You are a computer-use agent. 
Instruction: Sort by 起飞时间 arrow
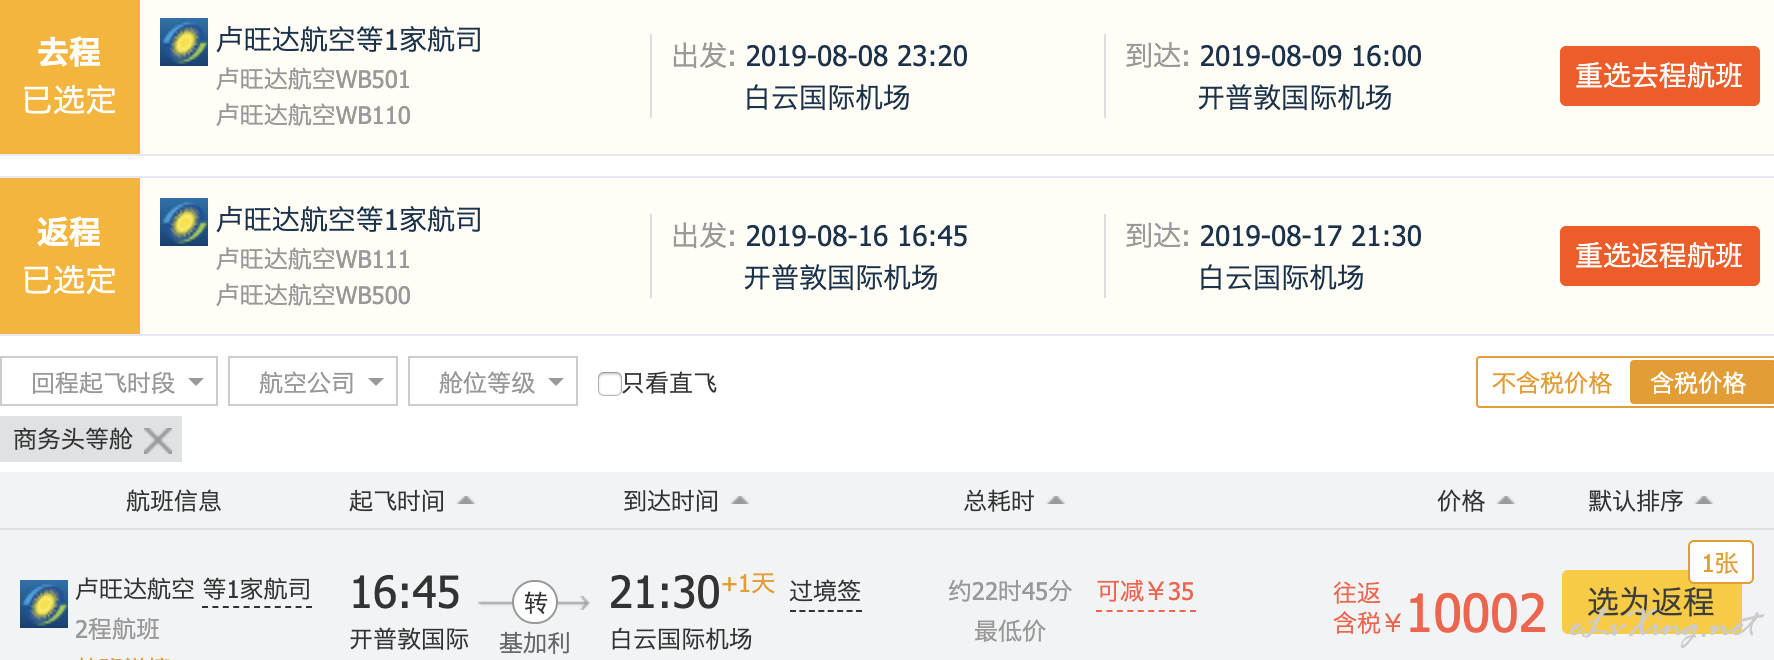tap(466, 500)
